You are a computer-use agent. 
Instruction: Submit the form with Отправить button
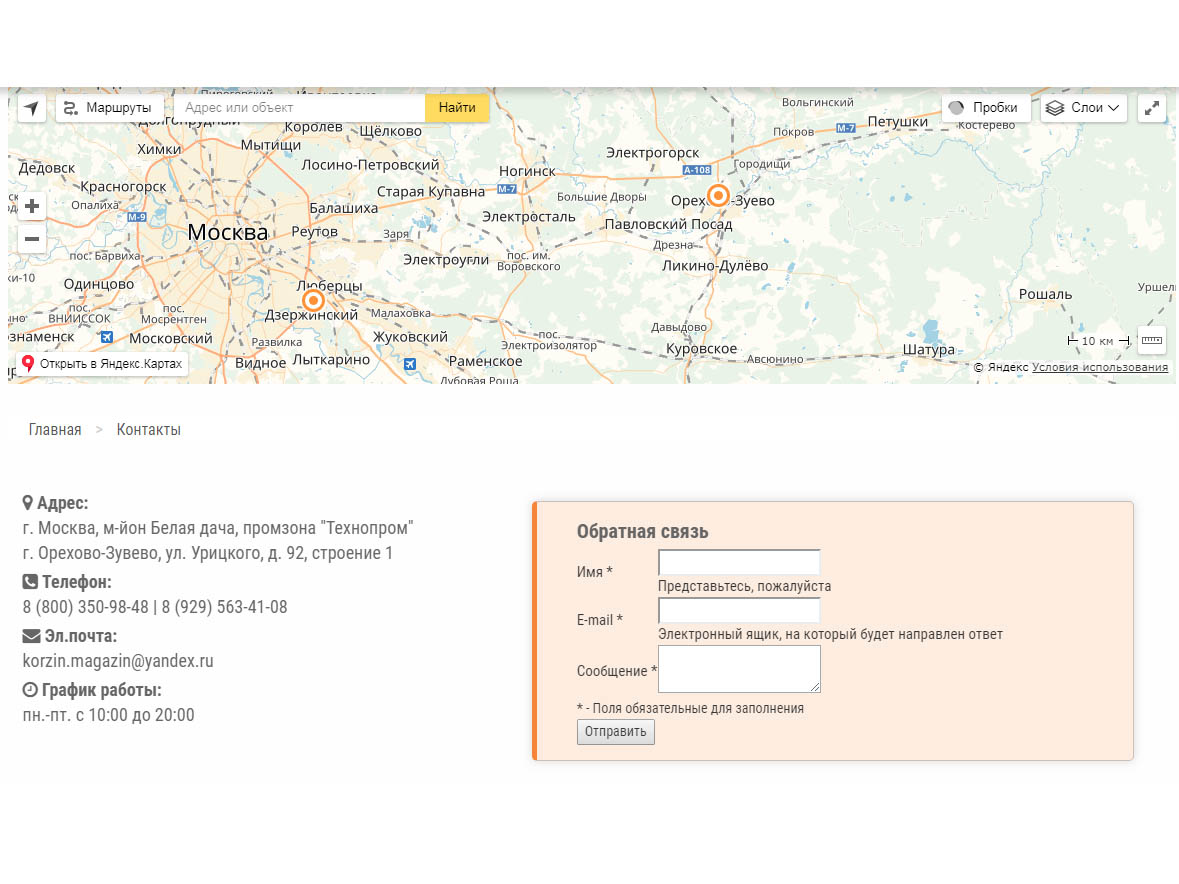click(615, 732)
